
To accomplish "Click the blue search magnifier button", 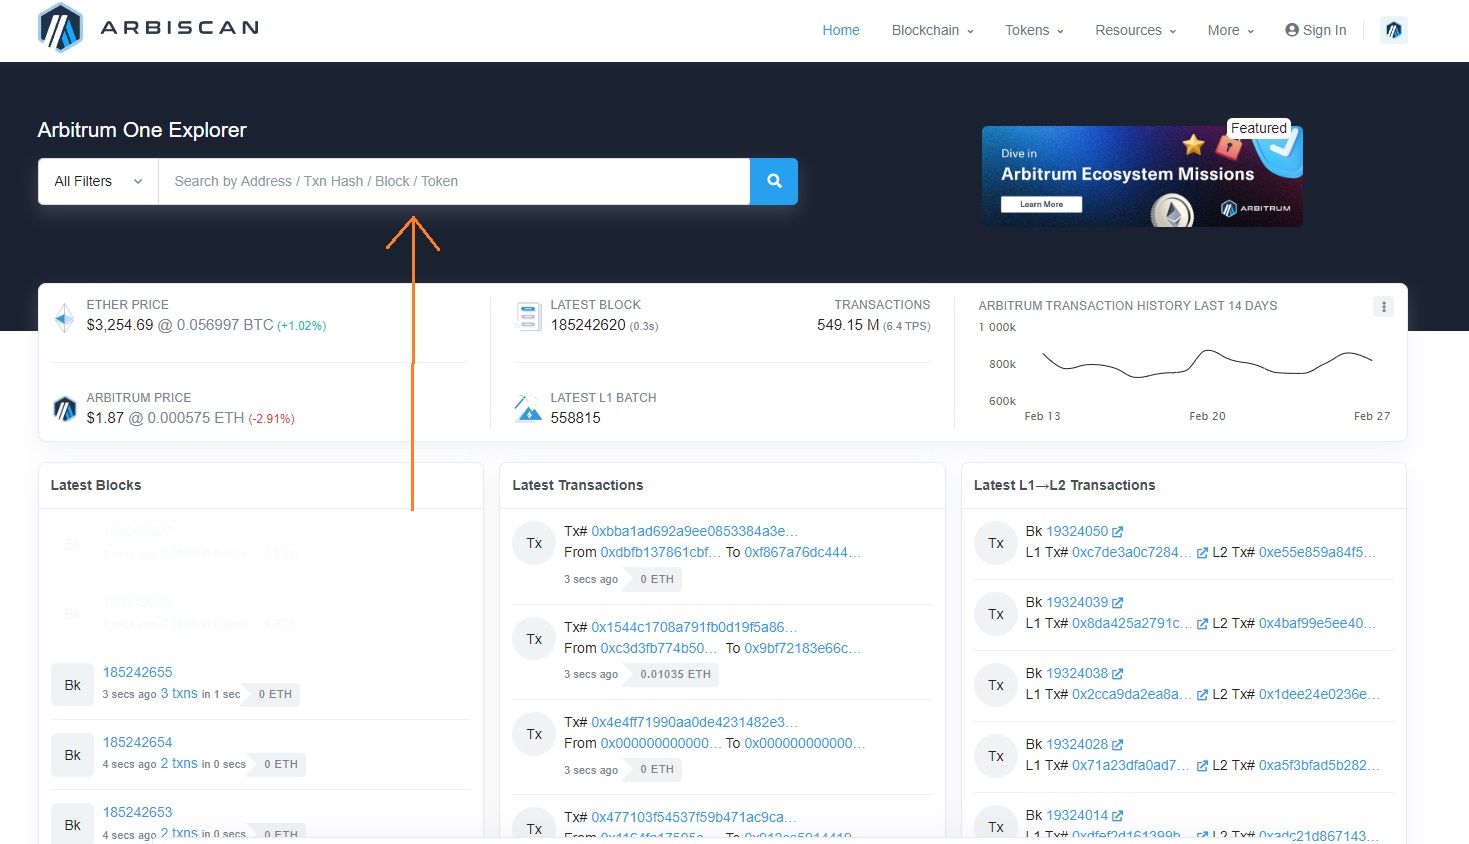I will coord(773,181).
